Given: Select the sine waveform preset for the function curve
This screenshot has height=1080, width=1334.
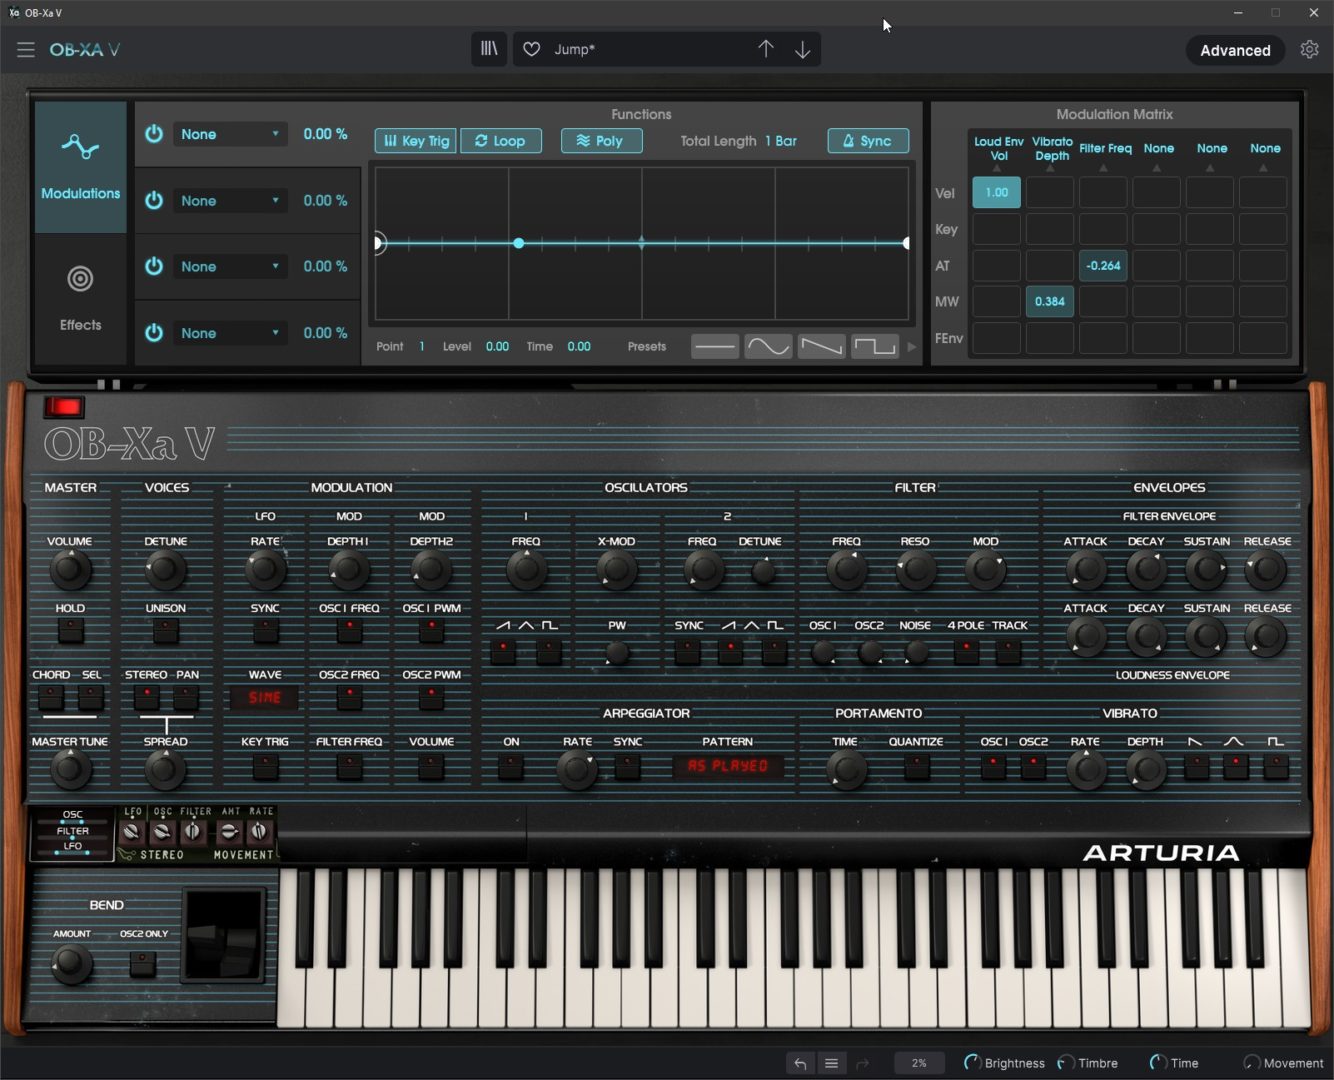Looking at the screenshot, I should [x=768, y=346].
